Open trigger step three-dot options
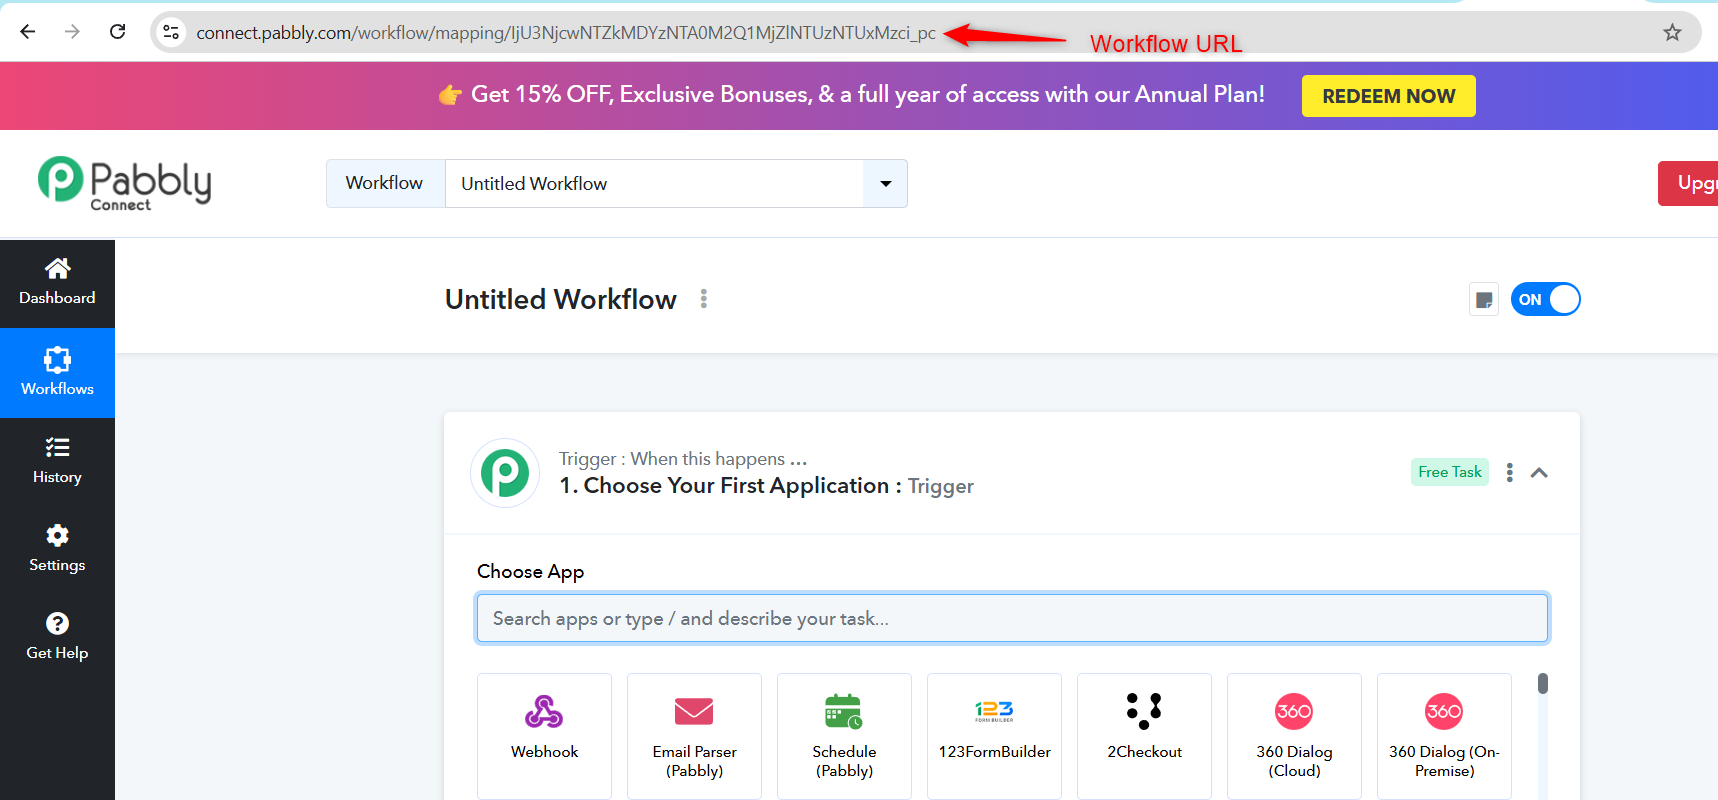1718x800 pixels. (x=1509, y=473)
